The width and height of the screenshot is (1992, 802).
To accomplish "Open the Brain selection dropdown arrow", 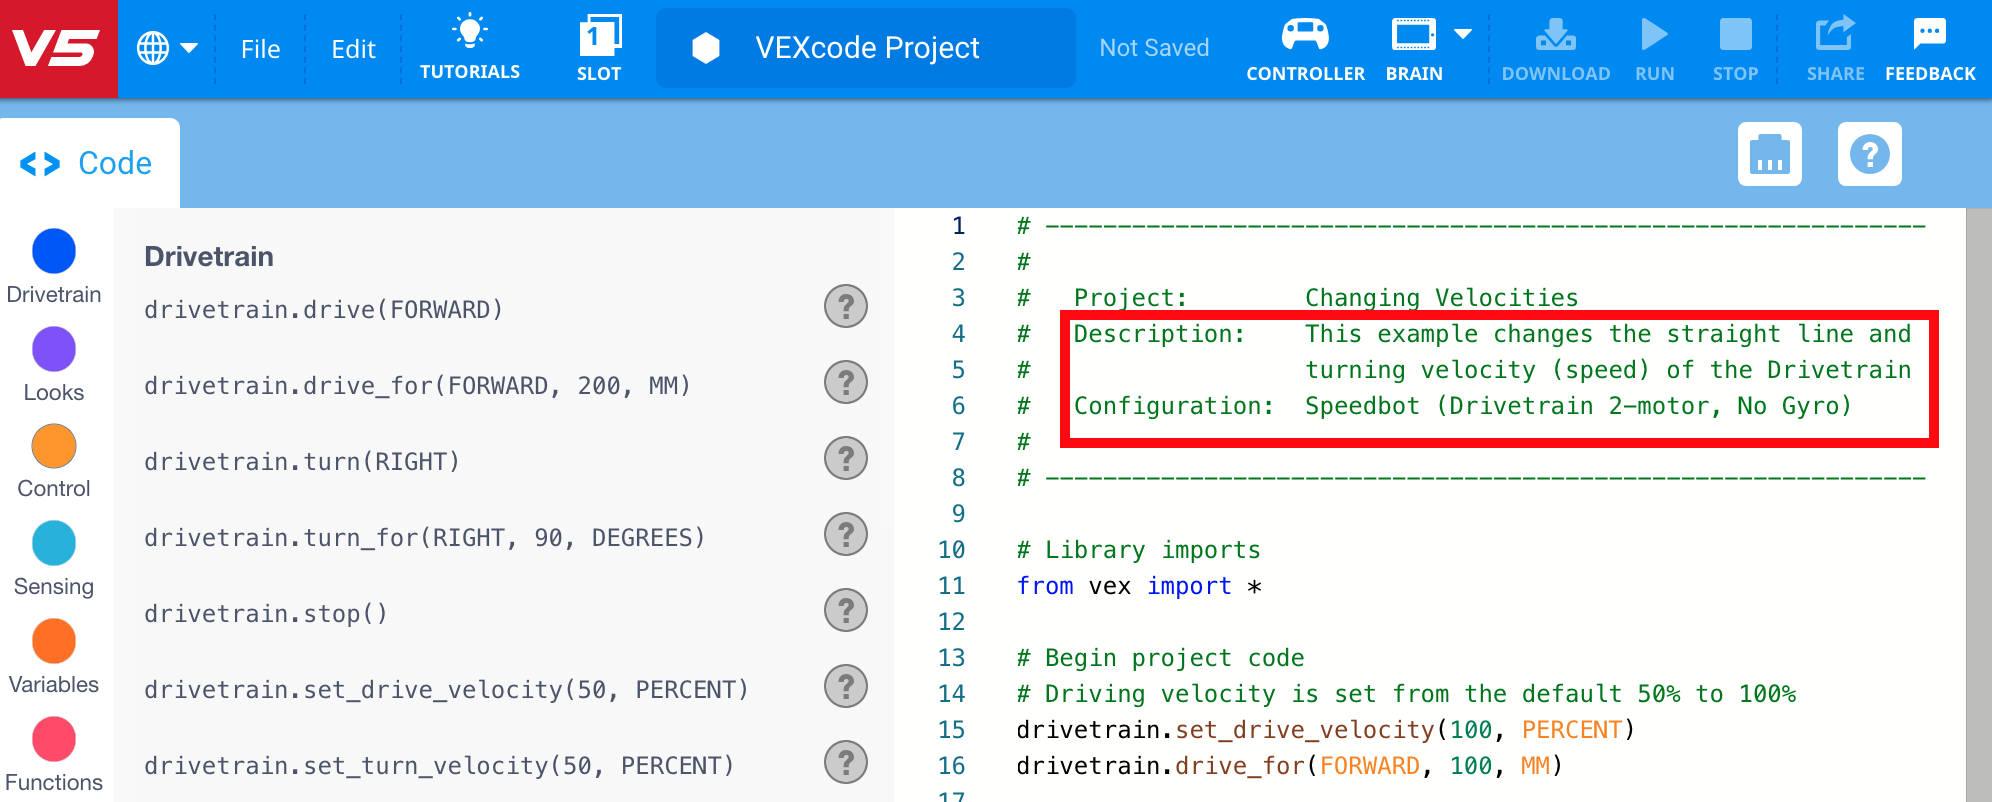I will 1463,33.
